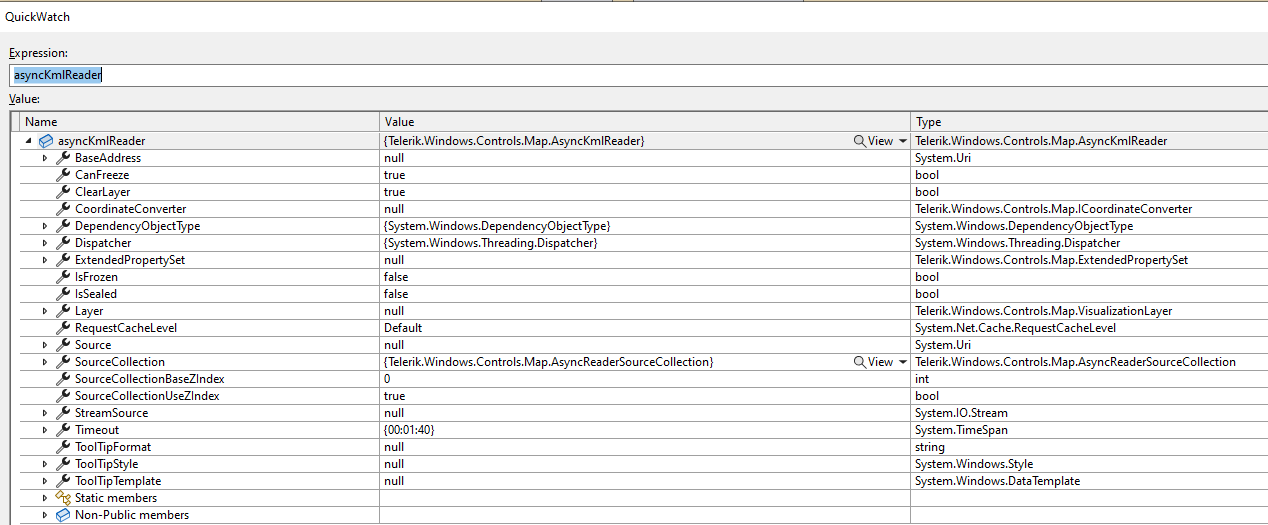Click the asyncKmlReader object cube icon
The height and width of the screenshot is (525, 1268).
click(x=46, y=141)
